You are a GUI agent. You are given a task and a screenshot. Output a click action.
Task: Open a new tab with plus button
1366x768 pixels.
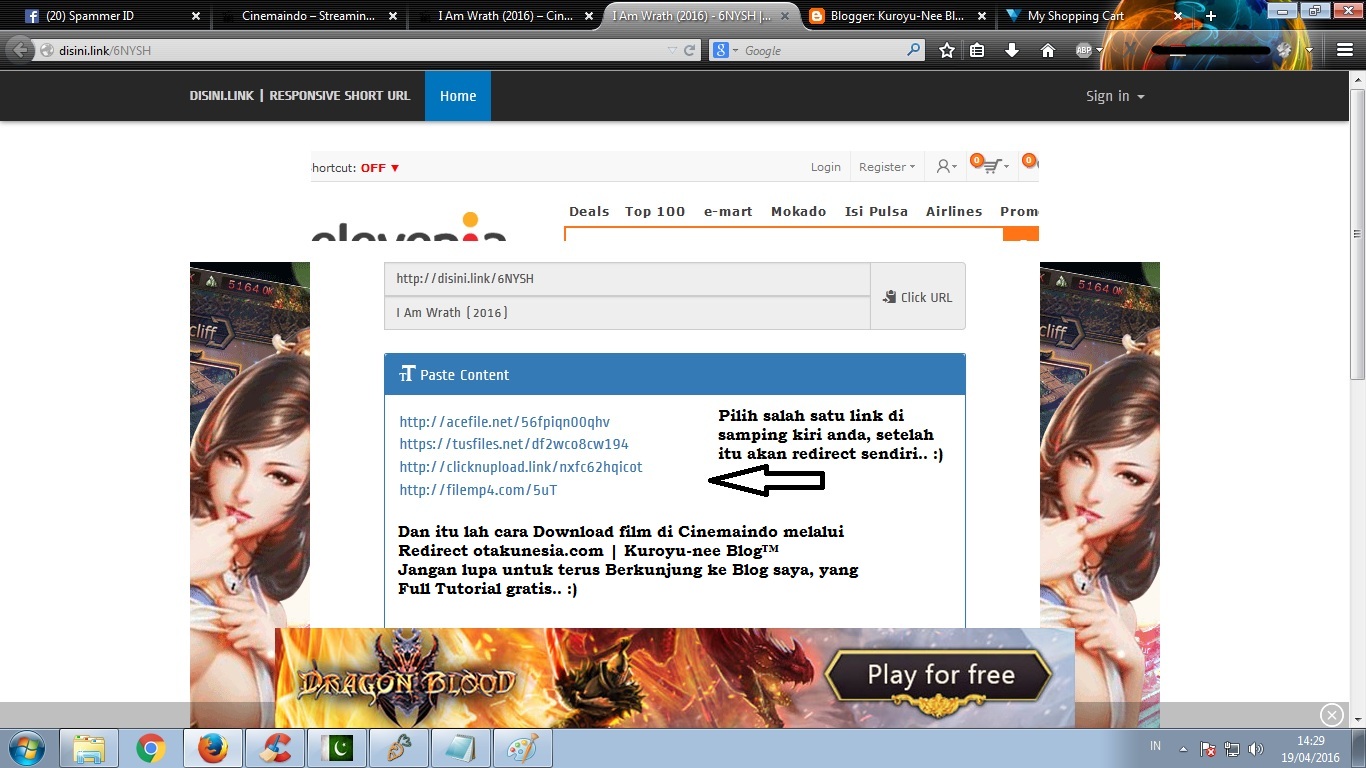[x=1211, y=16]
